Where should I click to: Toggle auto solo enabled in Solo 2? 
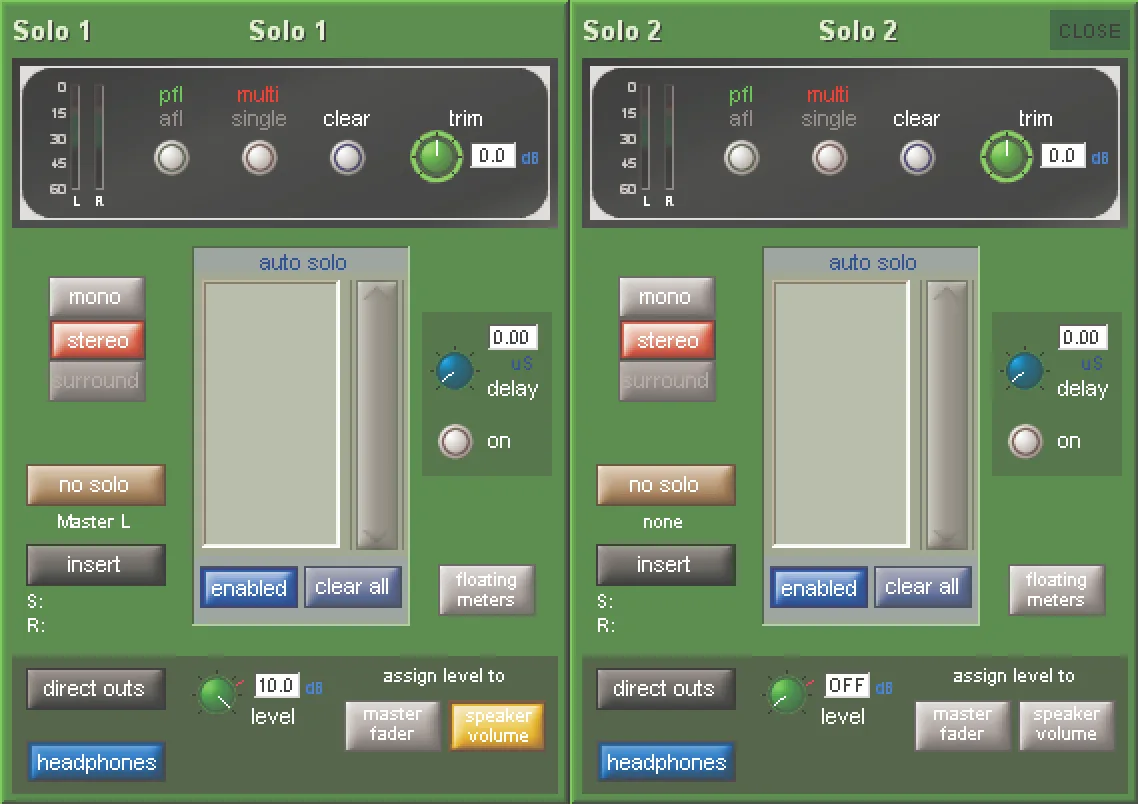point(819,587)
